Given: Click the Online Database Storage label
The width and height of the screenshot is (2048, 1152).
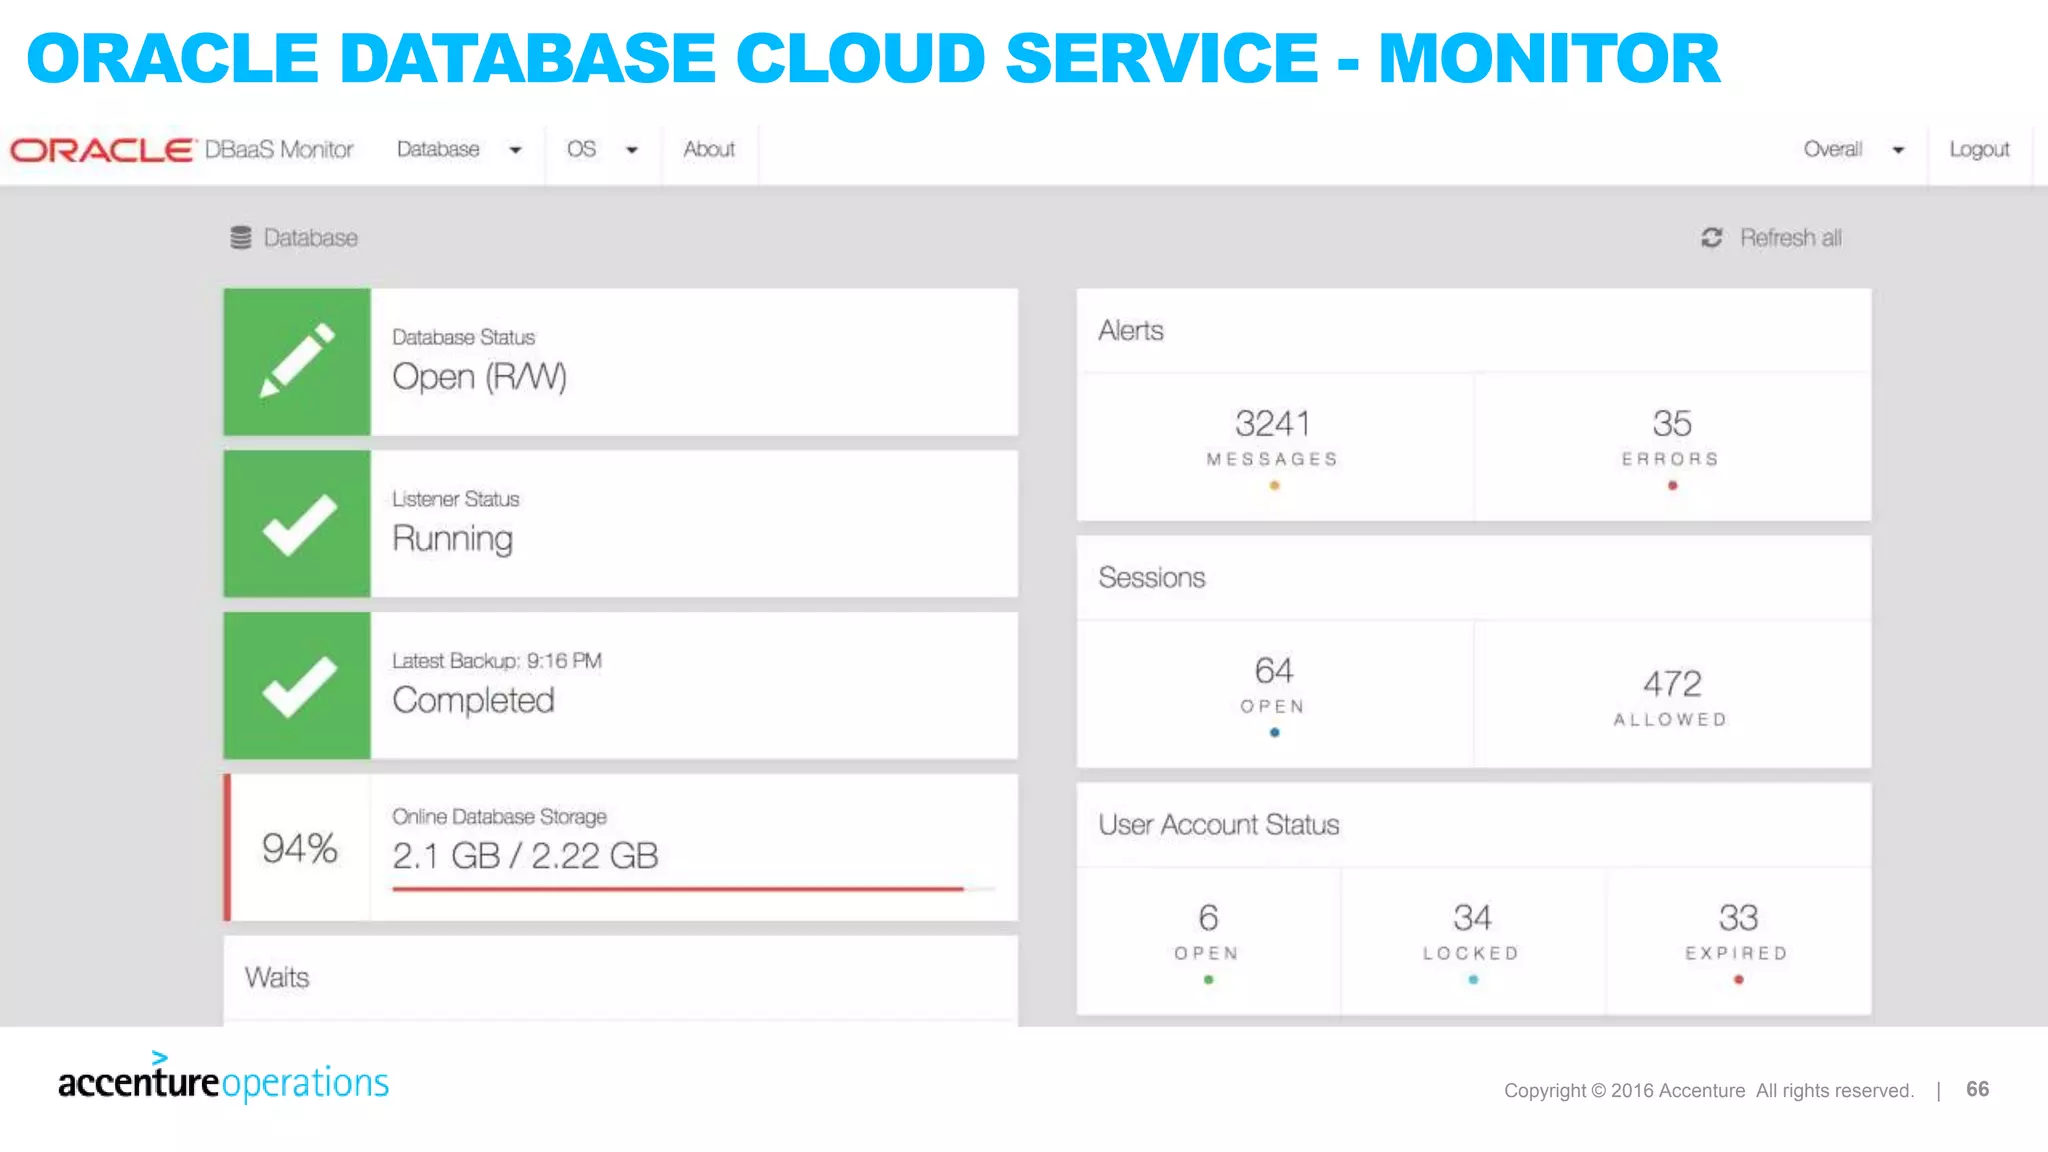Looking at the screenshot, I should (x=499, y=817).
